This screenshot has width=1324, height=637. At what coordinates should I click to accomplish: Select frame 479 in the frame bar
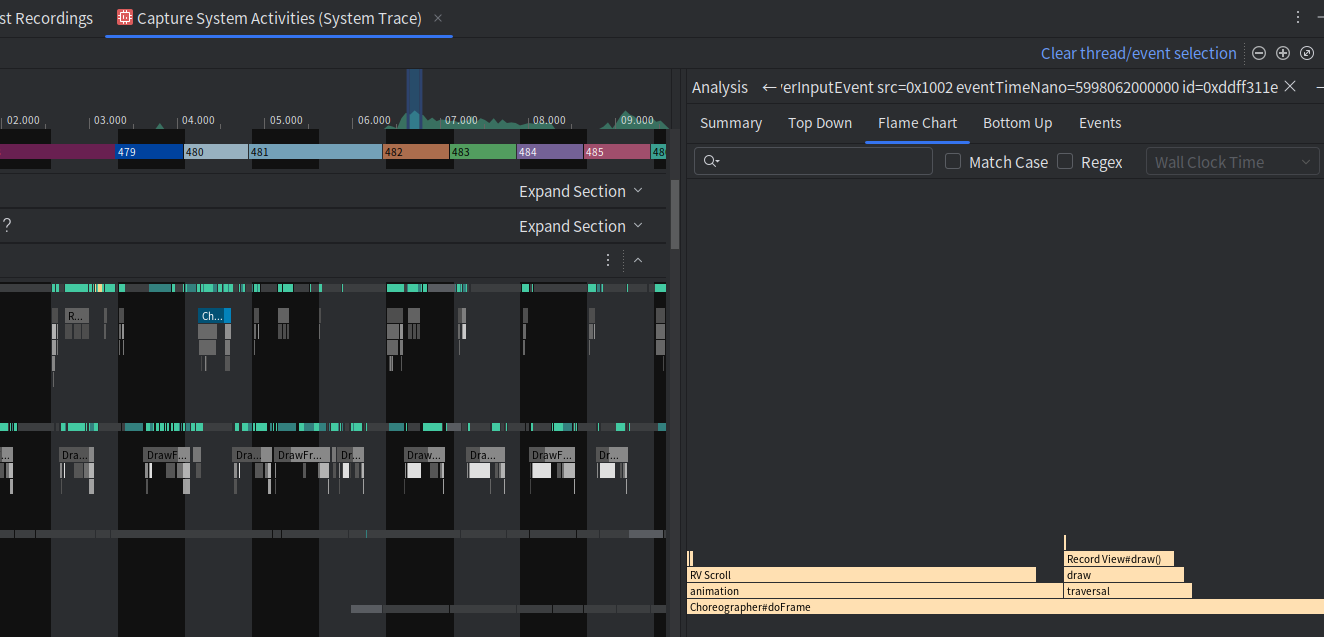tap(150, 152)
